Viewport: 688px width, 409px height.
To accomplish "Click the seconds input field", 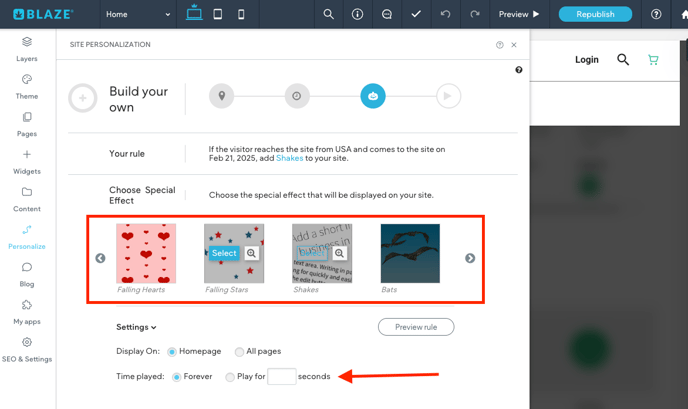I will pos(281,377).
